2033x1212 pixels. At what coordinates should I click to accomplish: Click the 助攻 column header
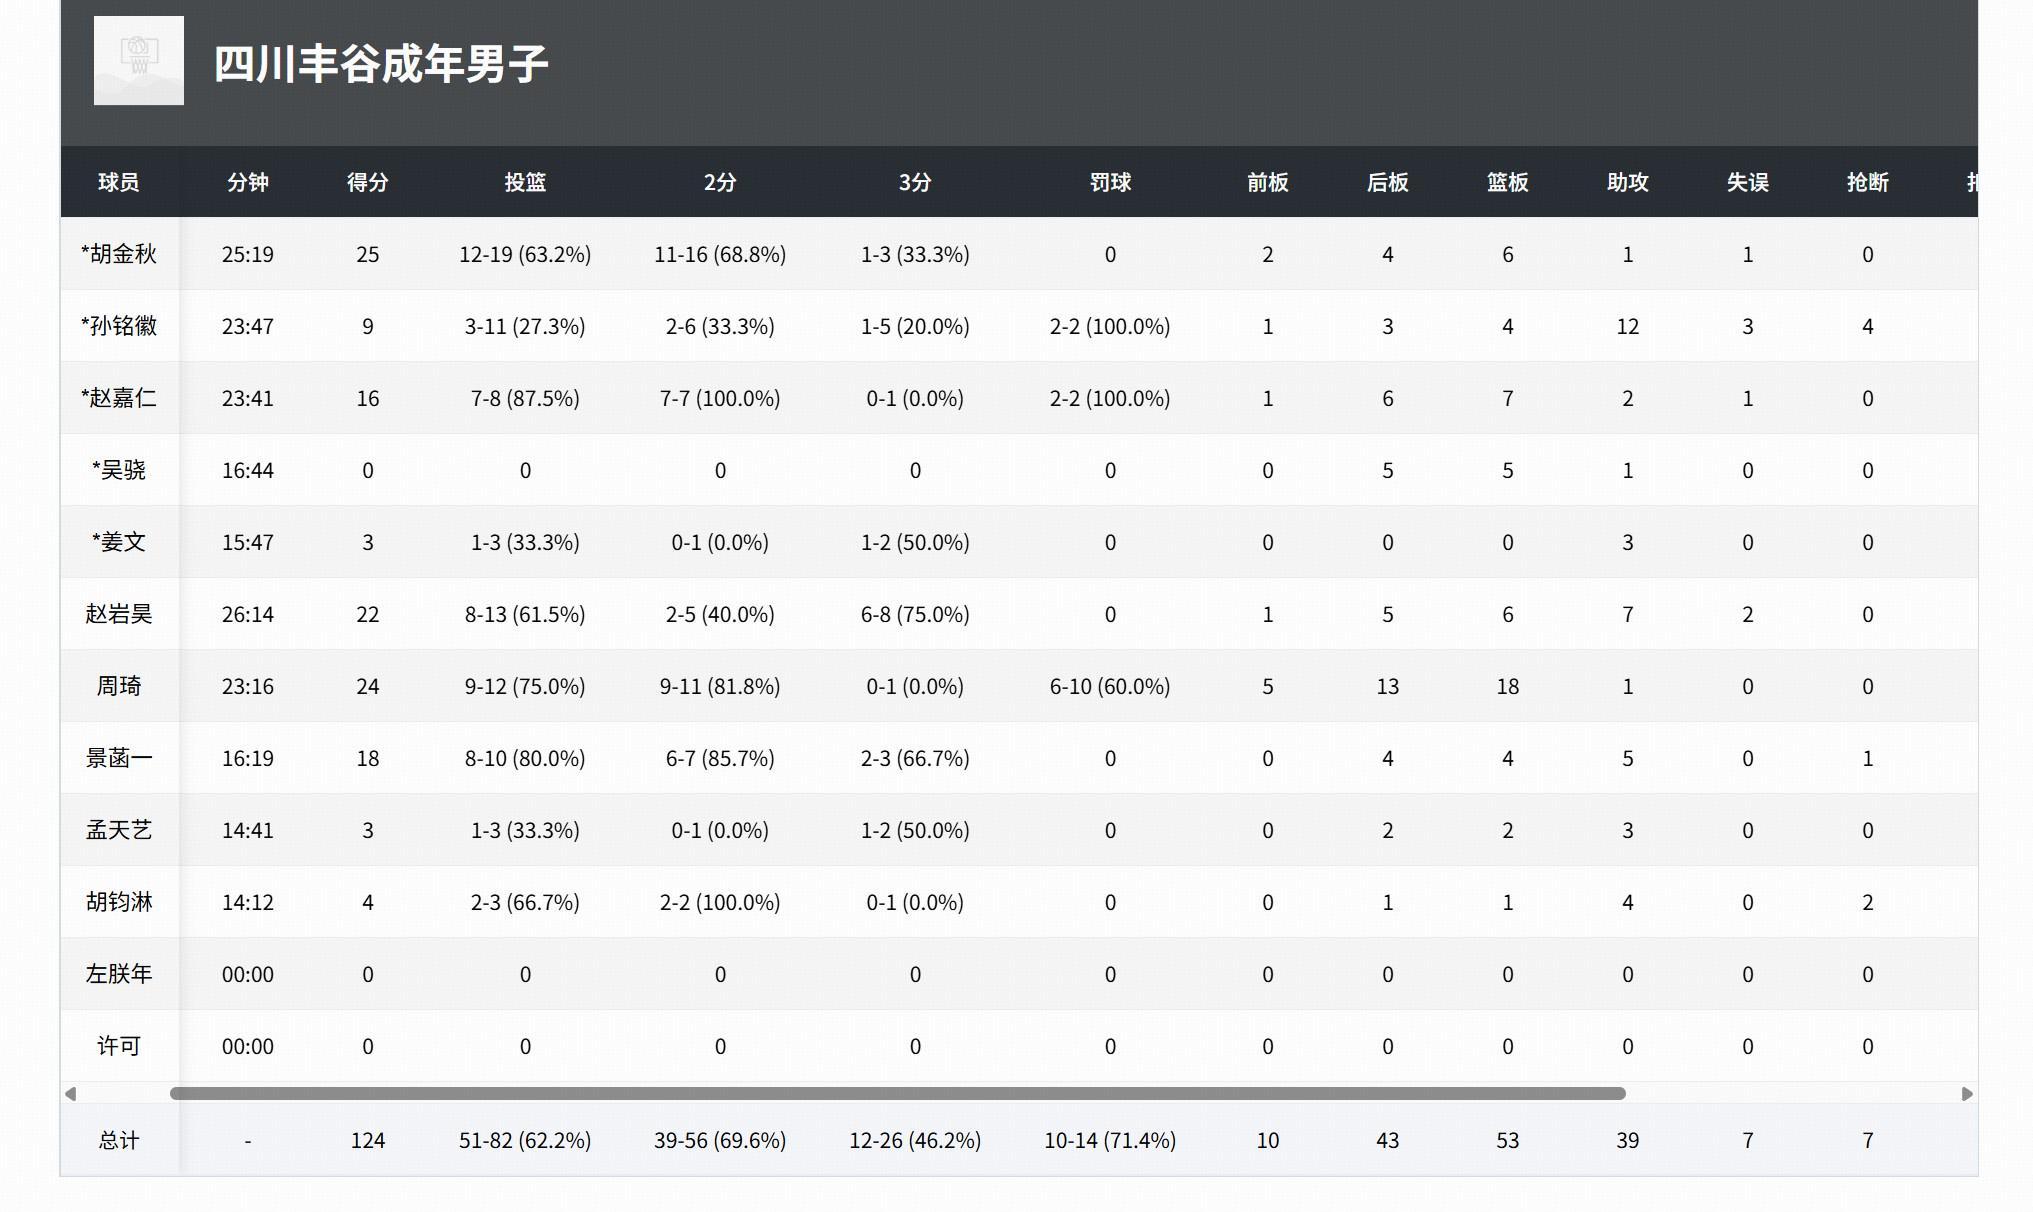point(1627,182)
